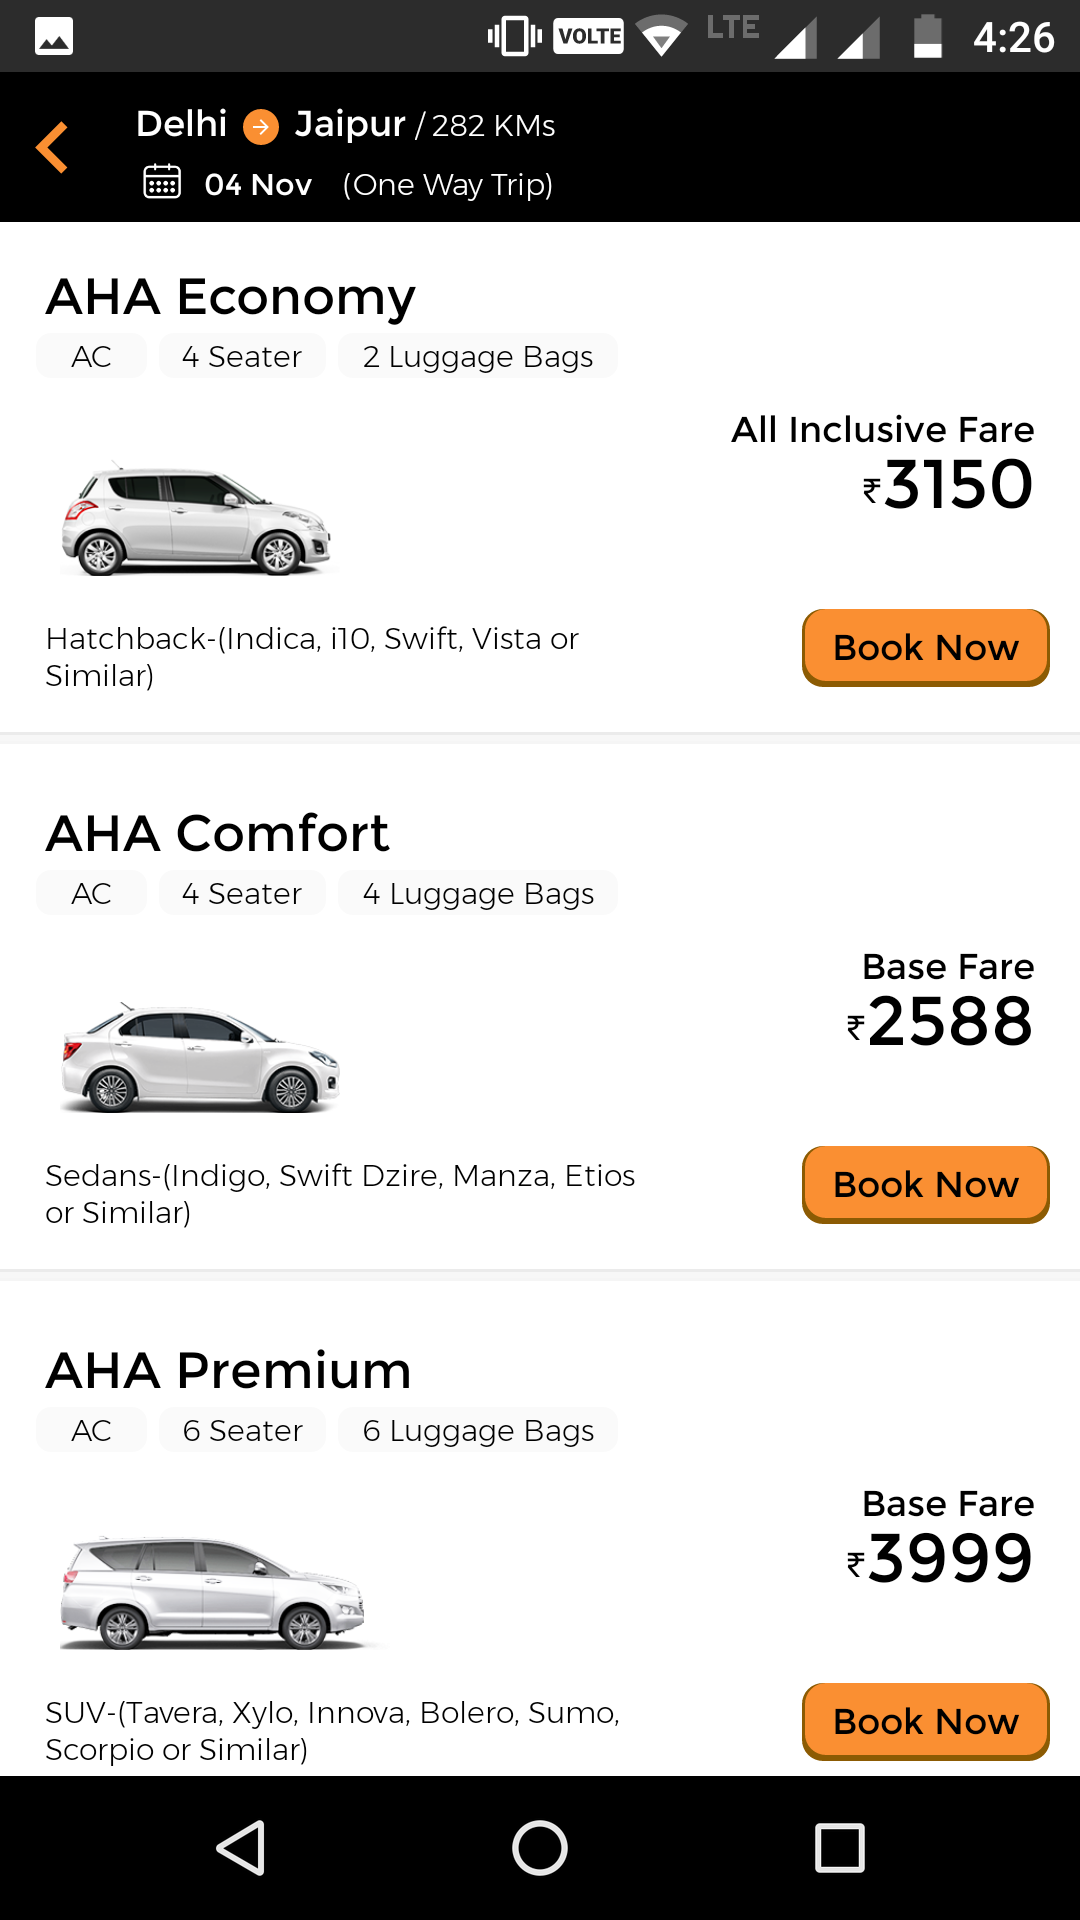Tap the battery icon in status bar

928,37
